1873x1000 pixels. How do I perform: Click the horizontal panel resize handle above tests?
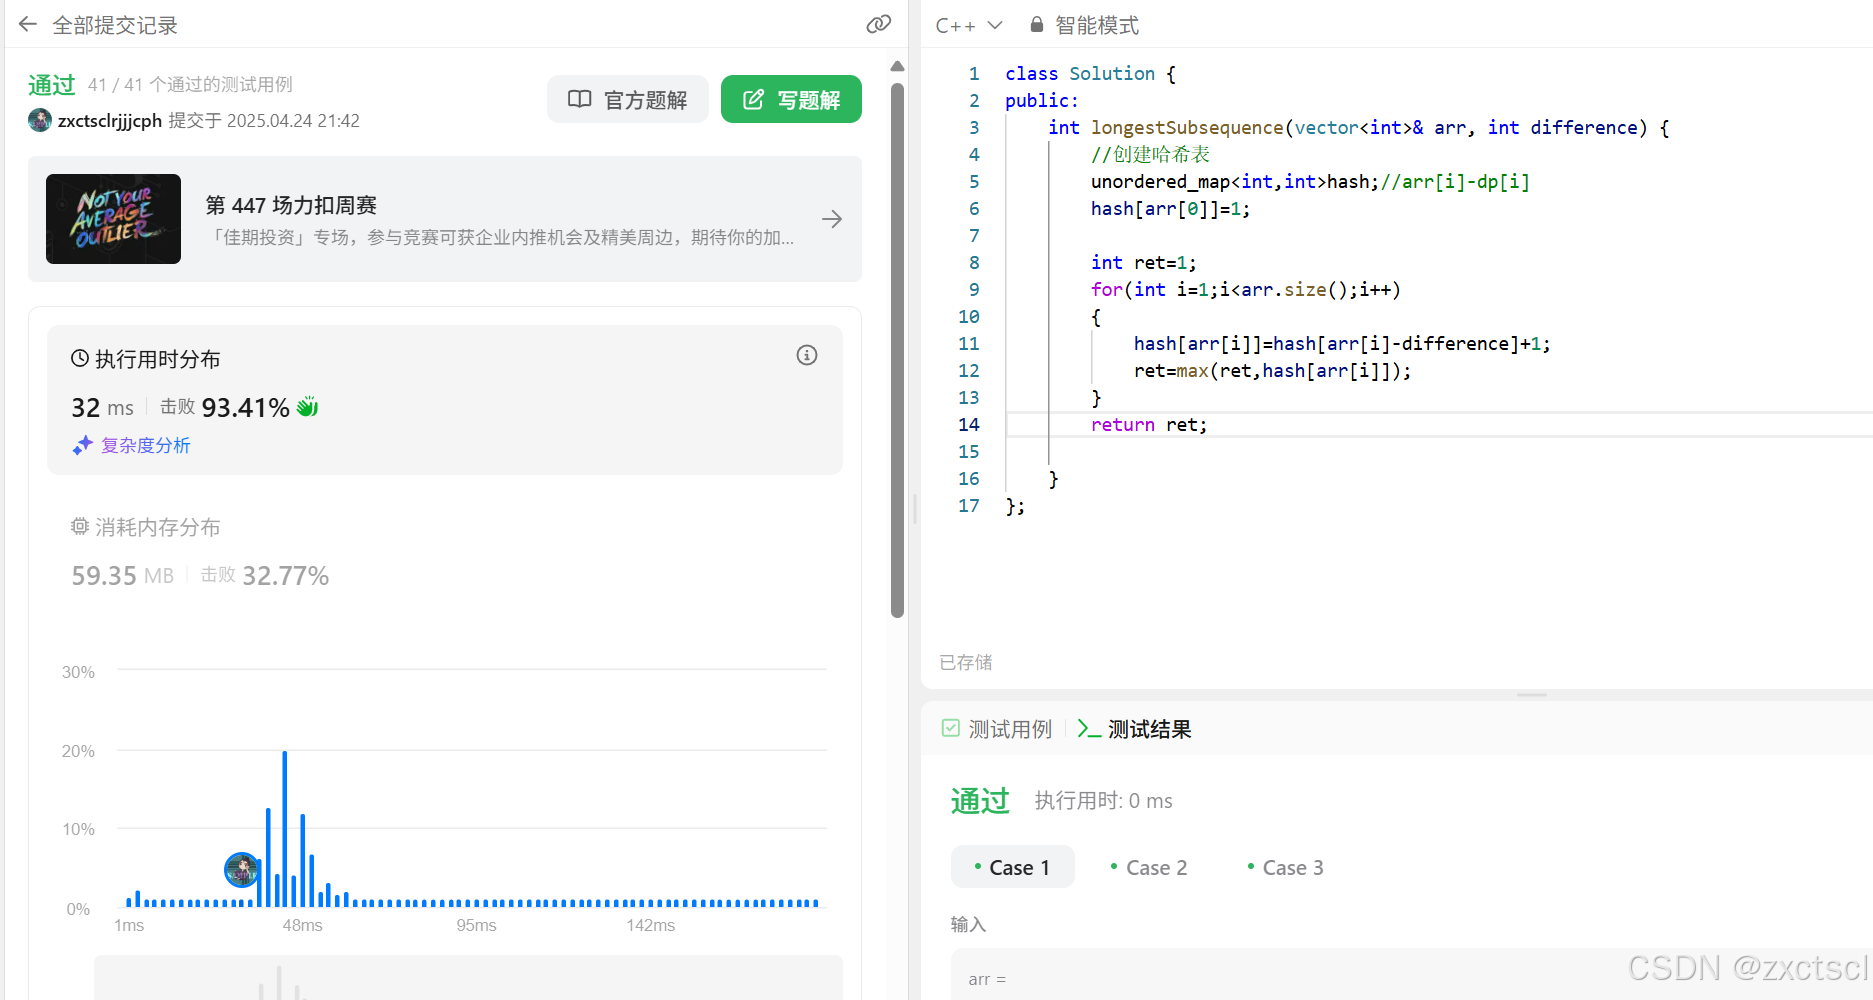click(1532, 694)
